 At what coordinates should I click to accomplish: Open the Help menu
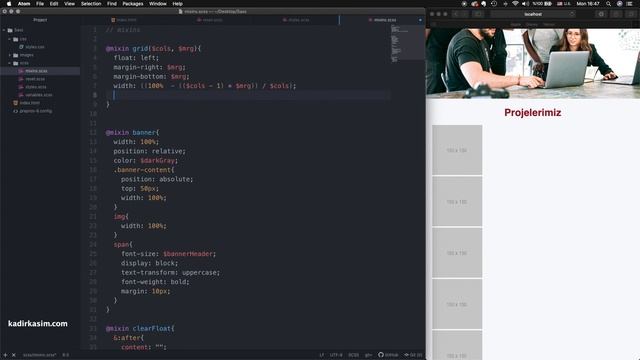178,4
